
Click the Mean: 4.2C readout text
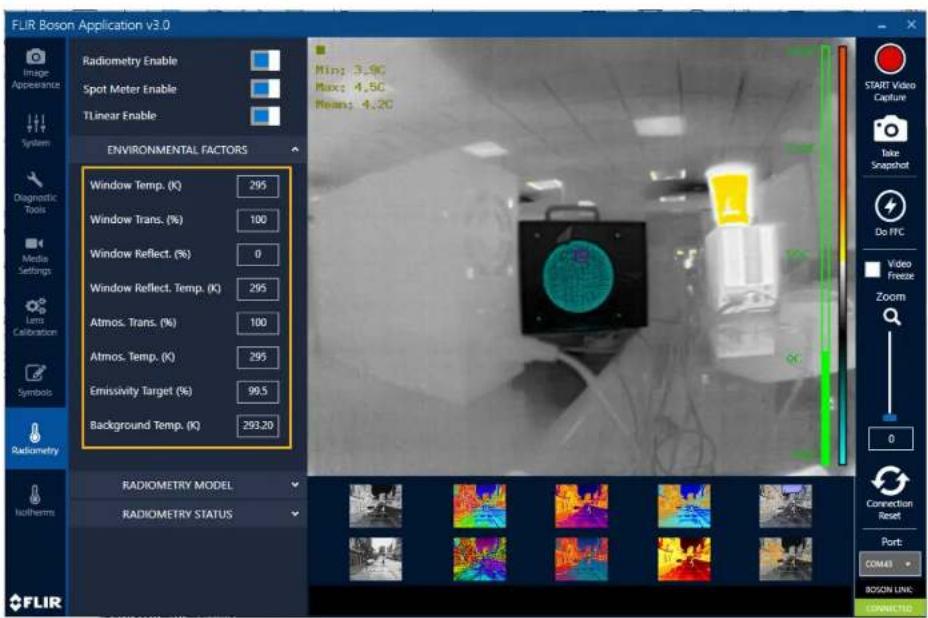[x=353, y=105]
